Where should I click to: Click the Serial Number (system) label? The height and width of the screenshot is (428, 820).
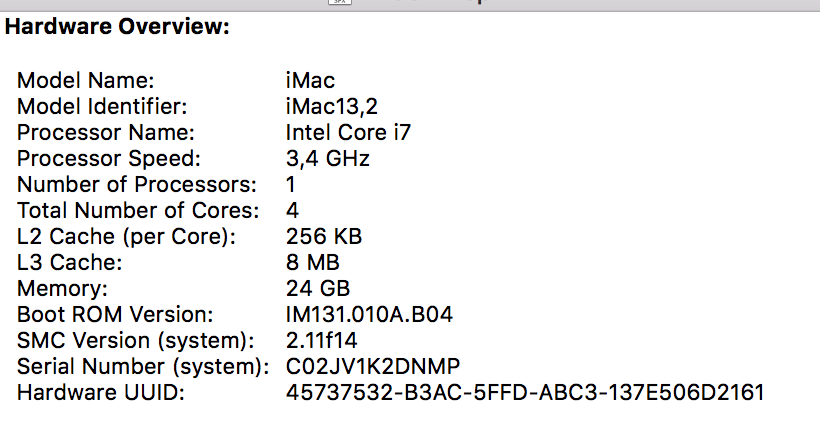pyautogui.click(x=143, y=366)
